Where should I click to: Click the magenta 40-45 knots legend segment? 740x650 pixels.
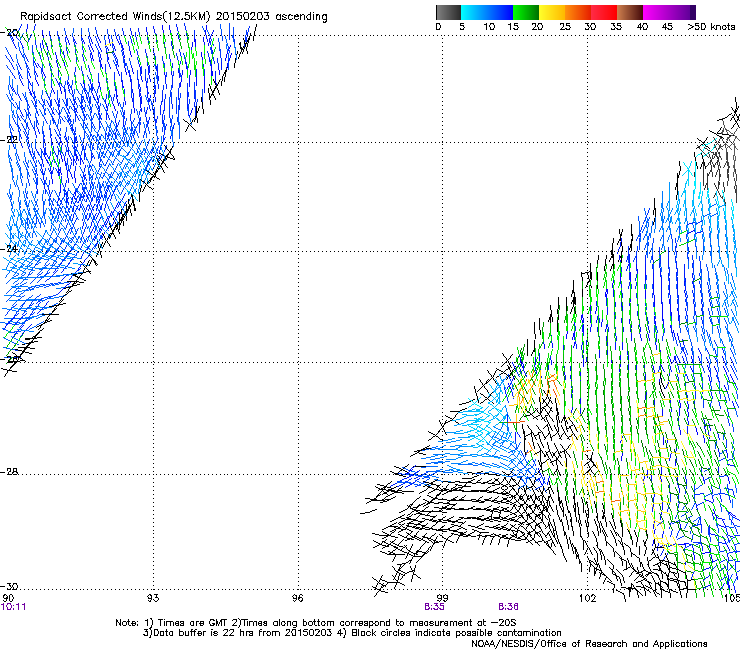[656, 12]
